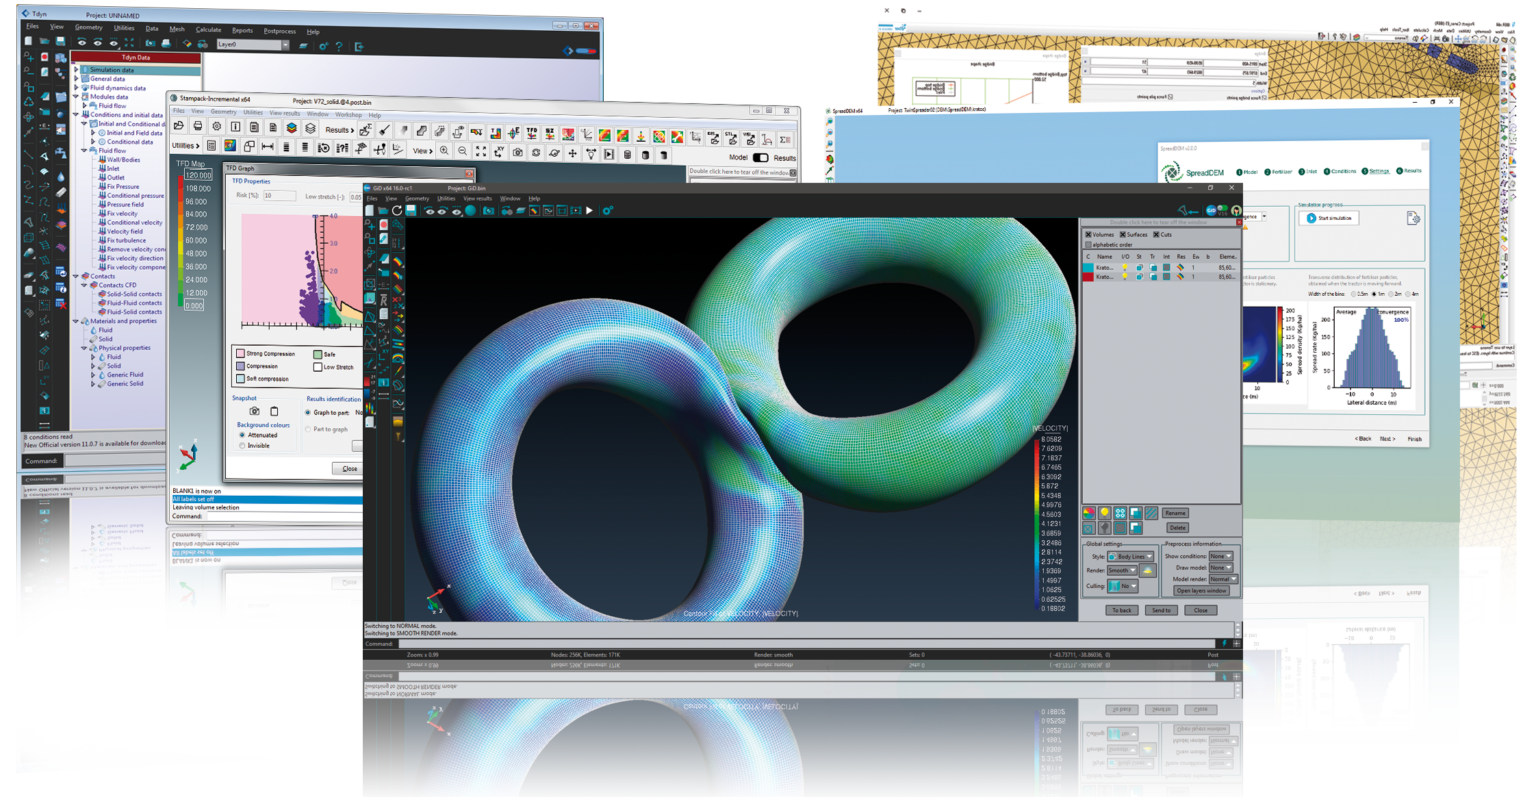Select the Invisible background colours radio button

tap(242, 446)
